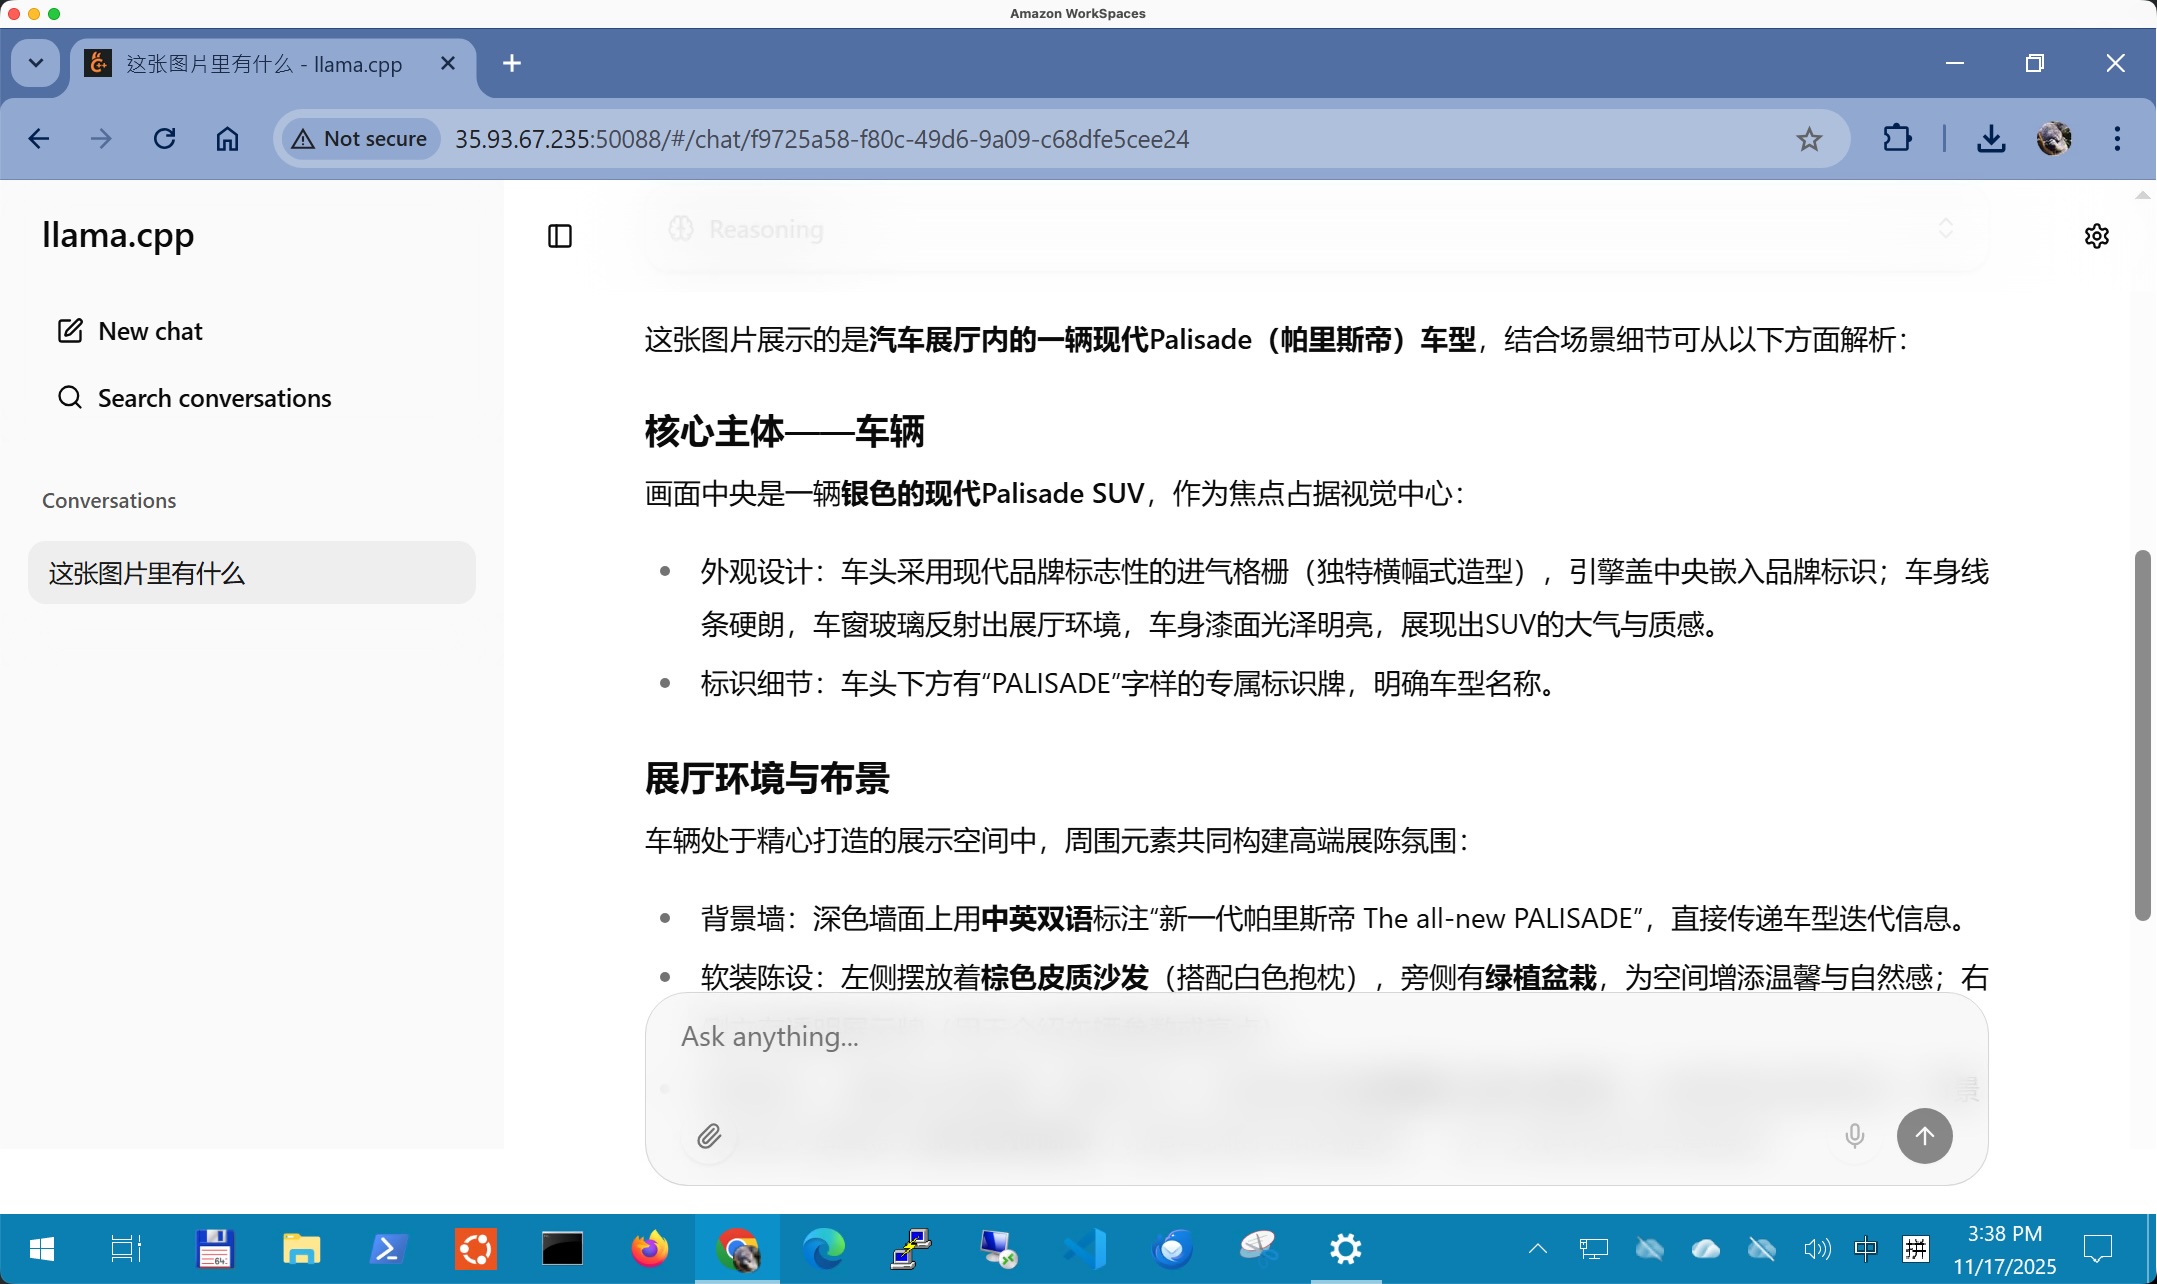Image resolution: width=2157 pixels, height=1284 pixels.
Task: Select the 这张图片里有什么 conversation
Action: click(251, 573)
